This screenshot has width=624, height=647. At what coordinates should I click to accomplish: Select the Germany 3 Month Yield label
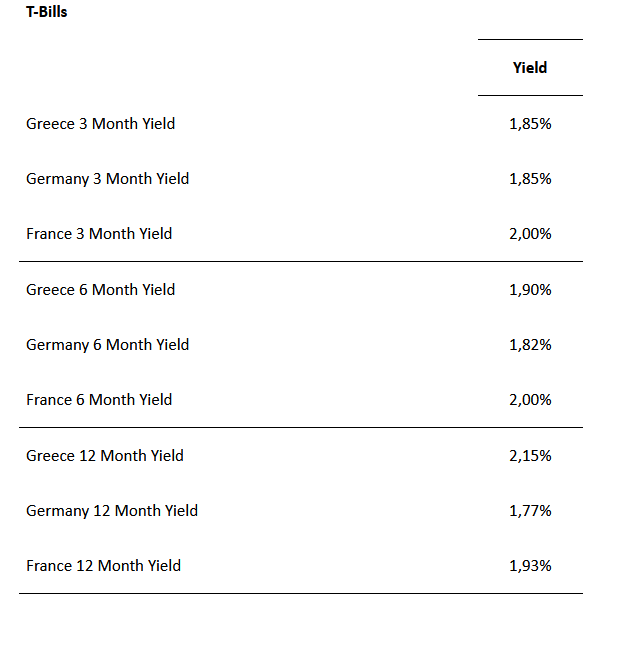pos(107,179)
